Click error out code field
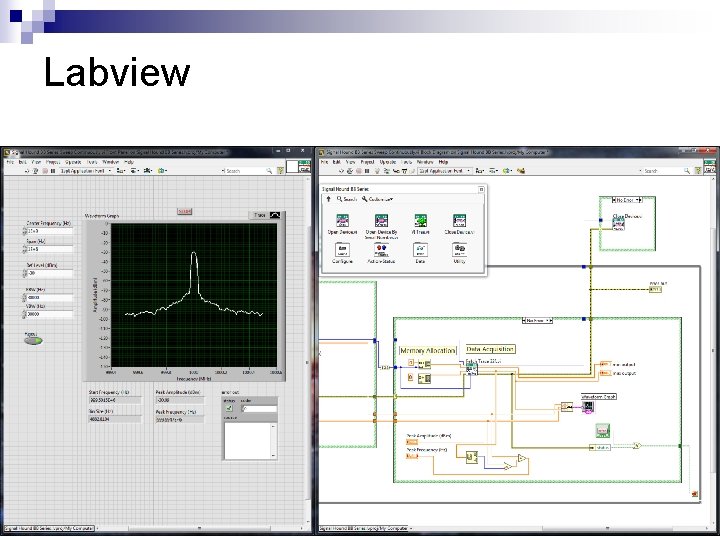Viewport: 720px width, 540px height. pyautogui.click(x=260, y=409)
